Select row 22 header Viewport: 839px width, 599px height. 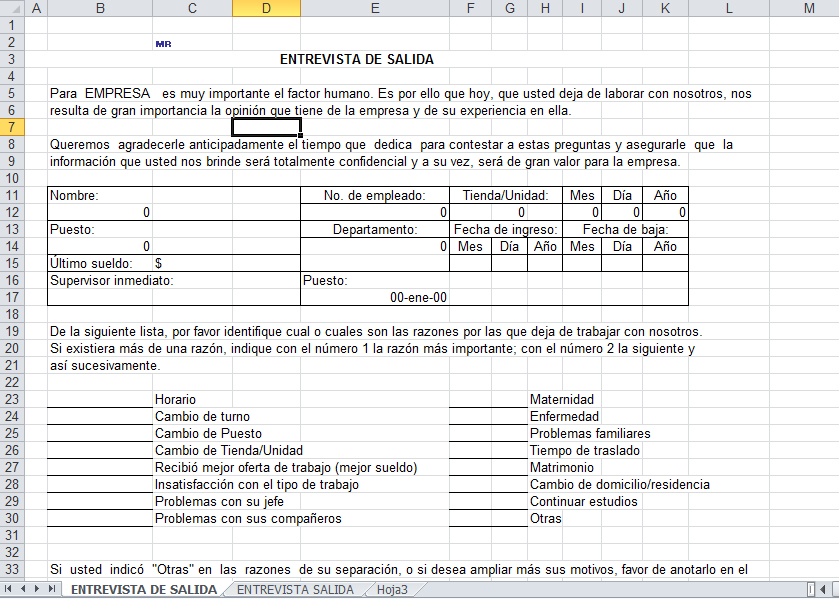12,382
